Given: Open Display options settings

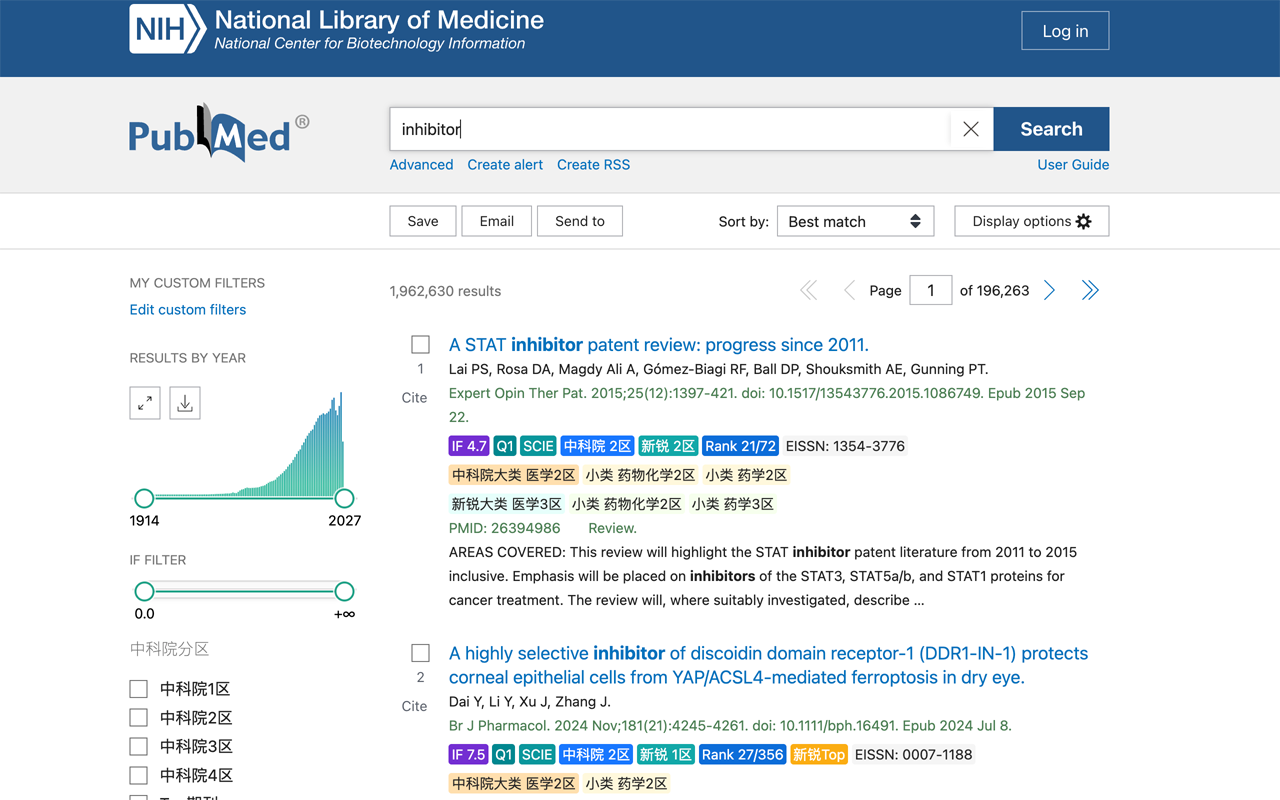Looking at the screenshot, I should [1032, 221].
